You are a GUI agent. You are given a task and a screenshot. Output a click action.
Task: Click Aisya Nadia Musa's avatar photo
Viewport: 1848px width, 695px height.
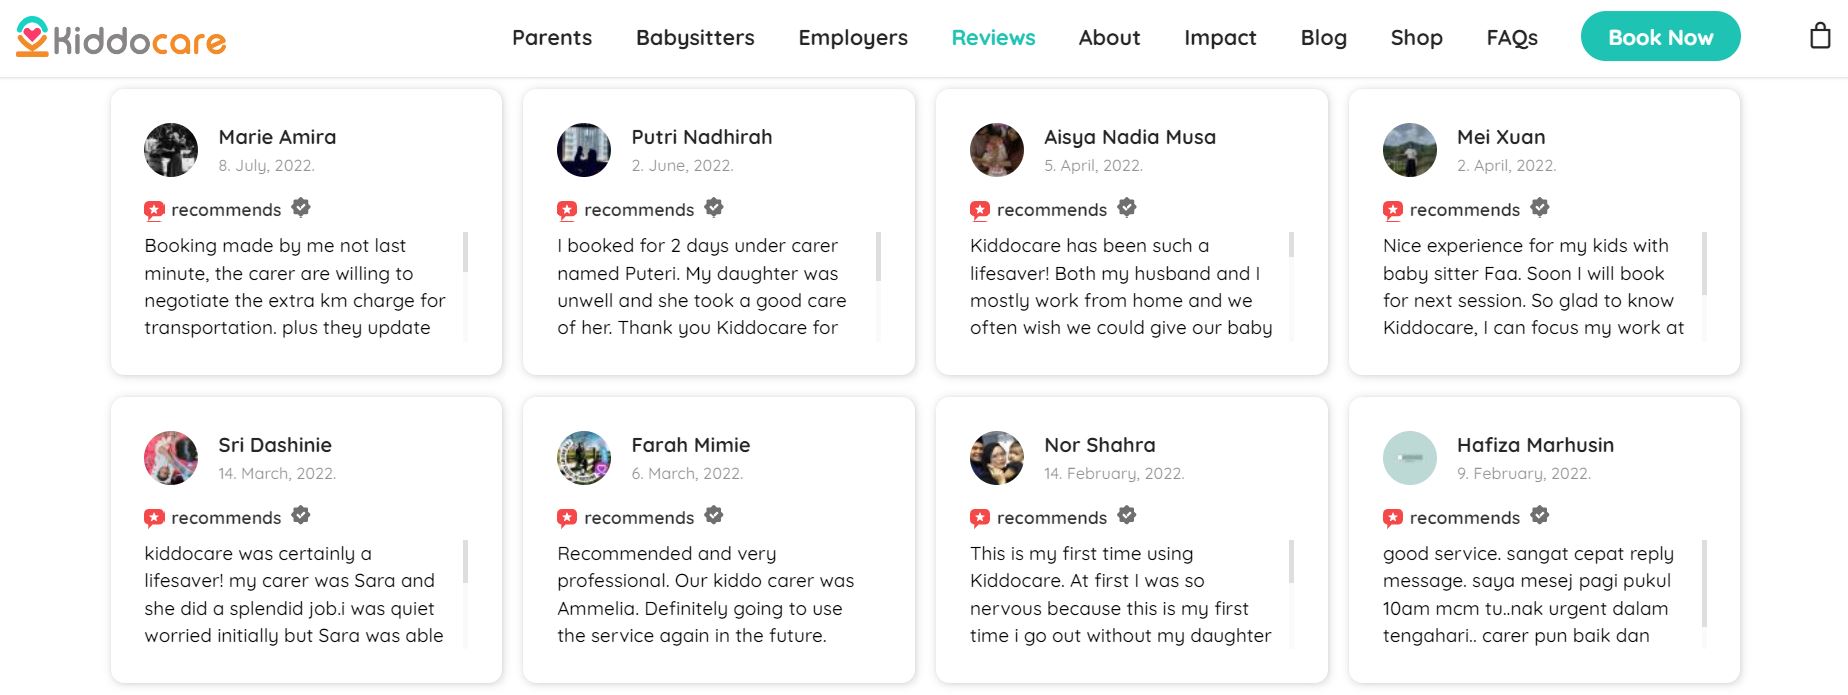[x=997, y=150]
